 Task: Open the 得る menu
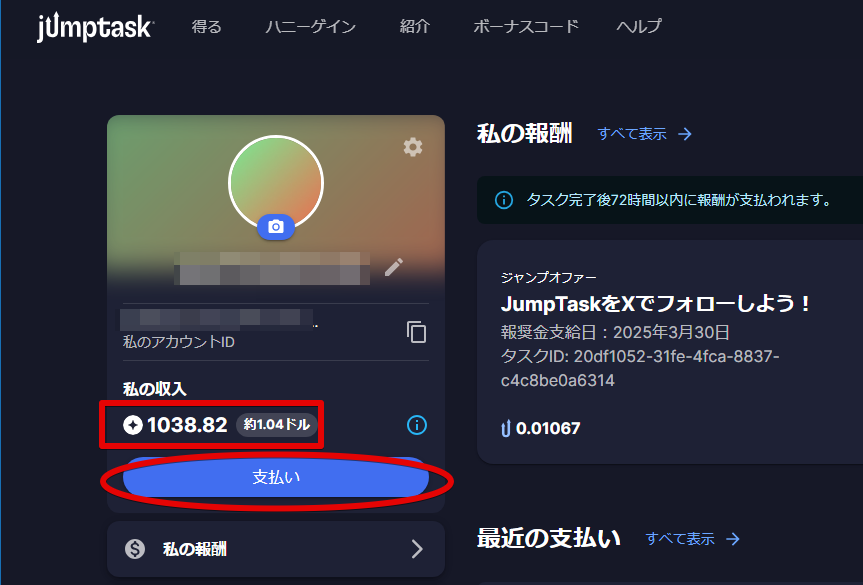point(206,26)
